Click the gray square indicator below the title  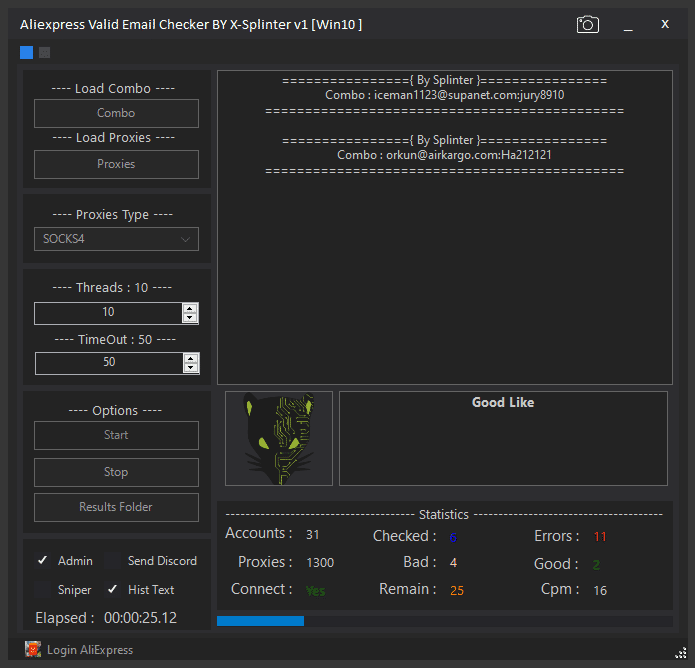pos(44,52)
